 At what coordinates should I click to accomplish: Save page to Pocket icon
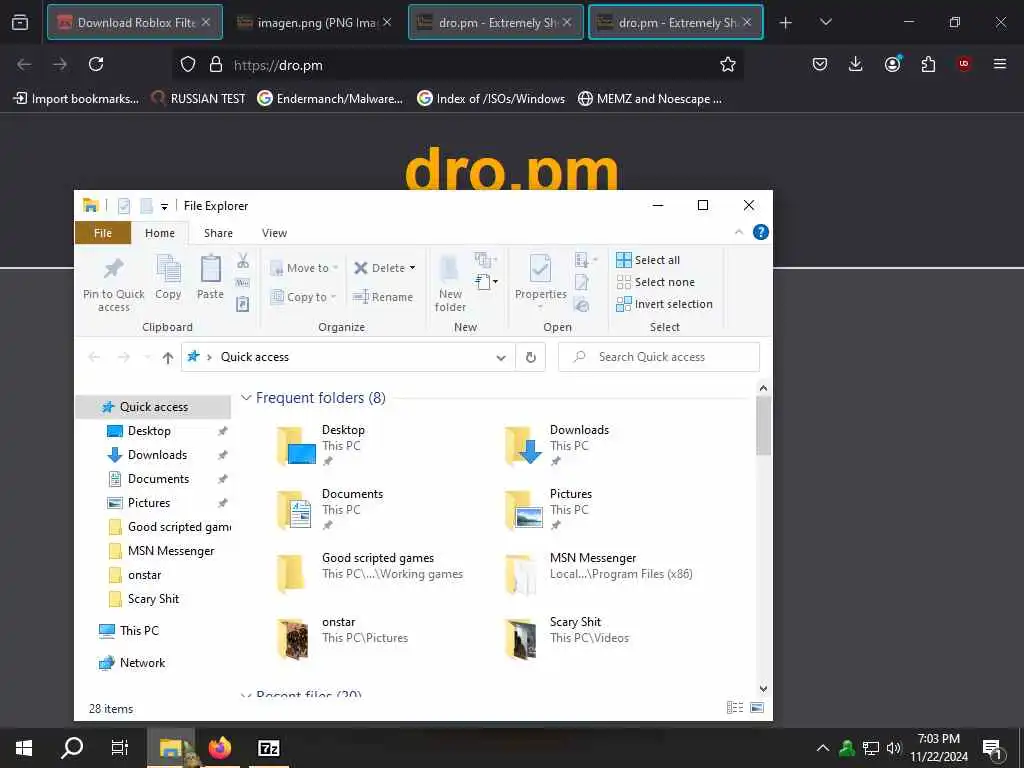click(820, 64)
